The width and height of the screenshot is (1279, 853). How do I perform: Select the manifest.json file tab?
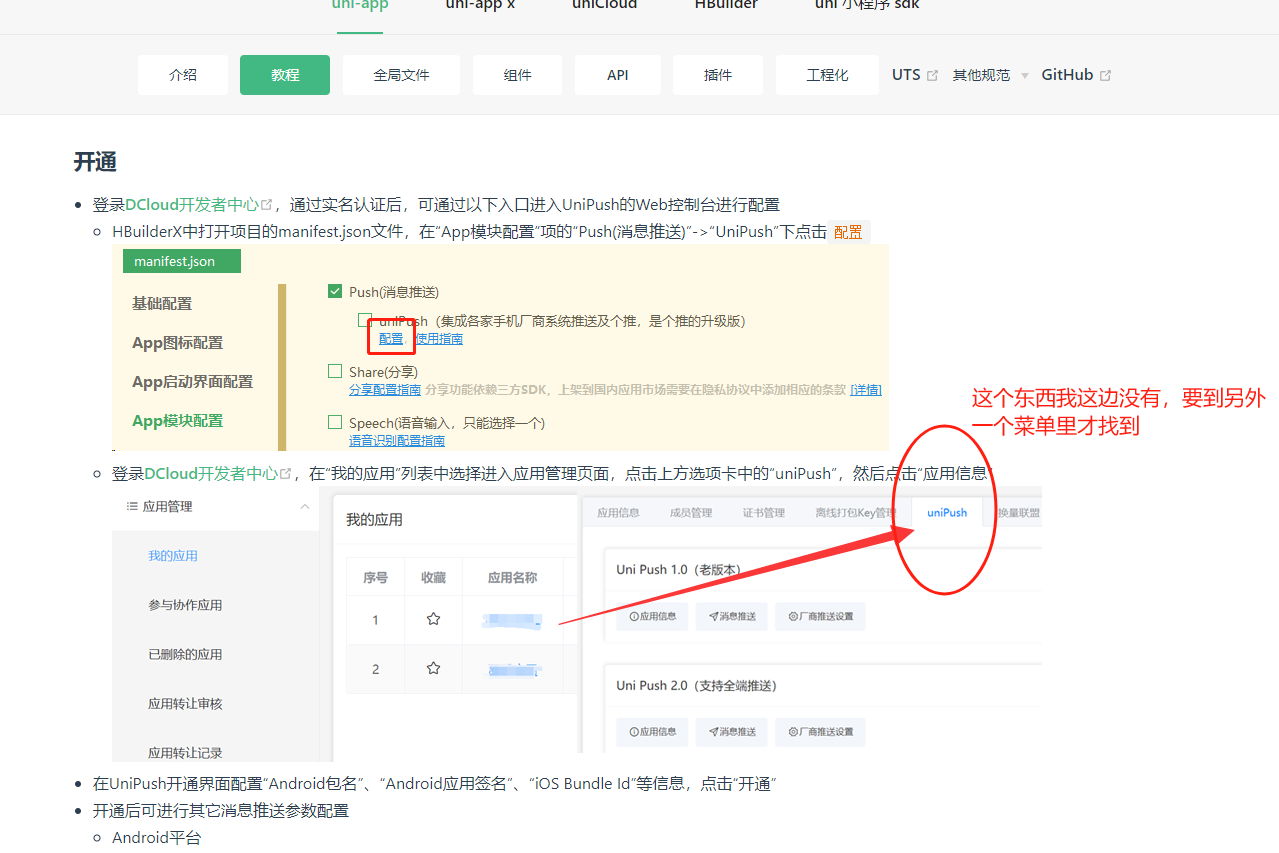point(181,262)
